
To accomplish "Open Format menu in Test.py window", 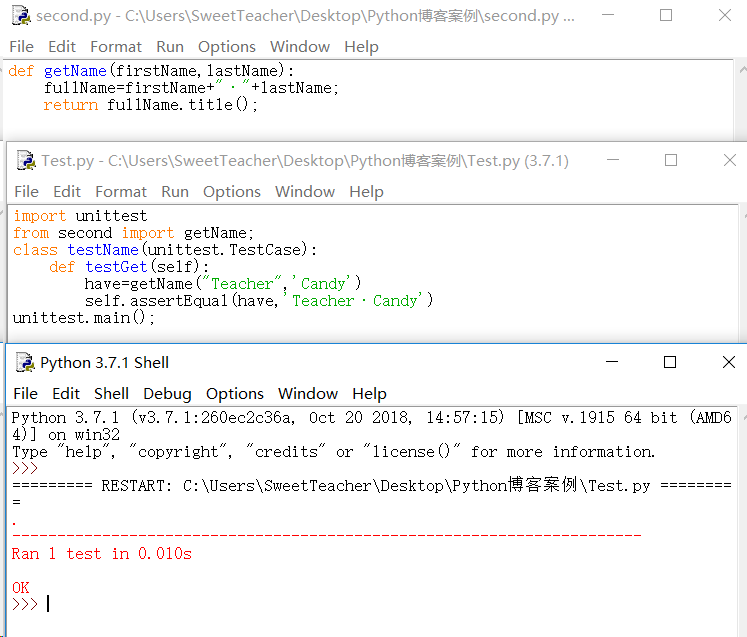I will [x=121, y=192].
